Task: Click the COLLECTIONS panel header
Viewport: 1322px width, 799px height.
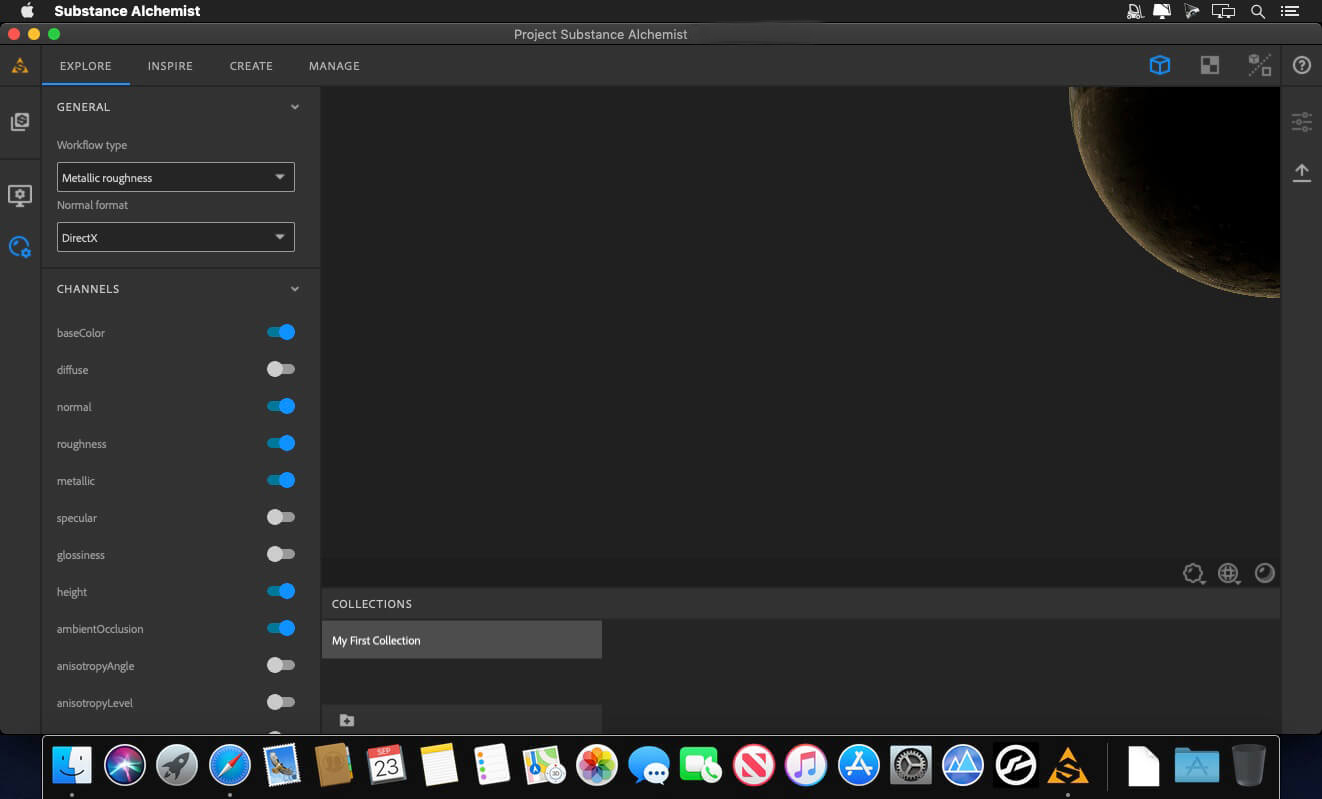Action: [x=801, y=604]
